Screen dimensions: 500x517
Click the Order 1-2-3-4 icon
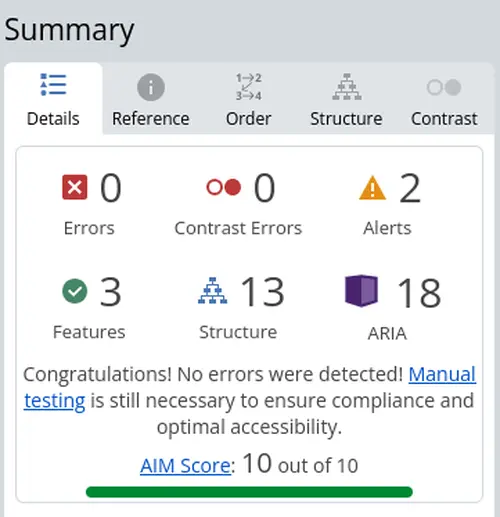pos(249,87)
